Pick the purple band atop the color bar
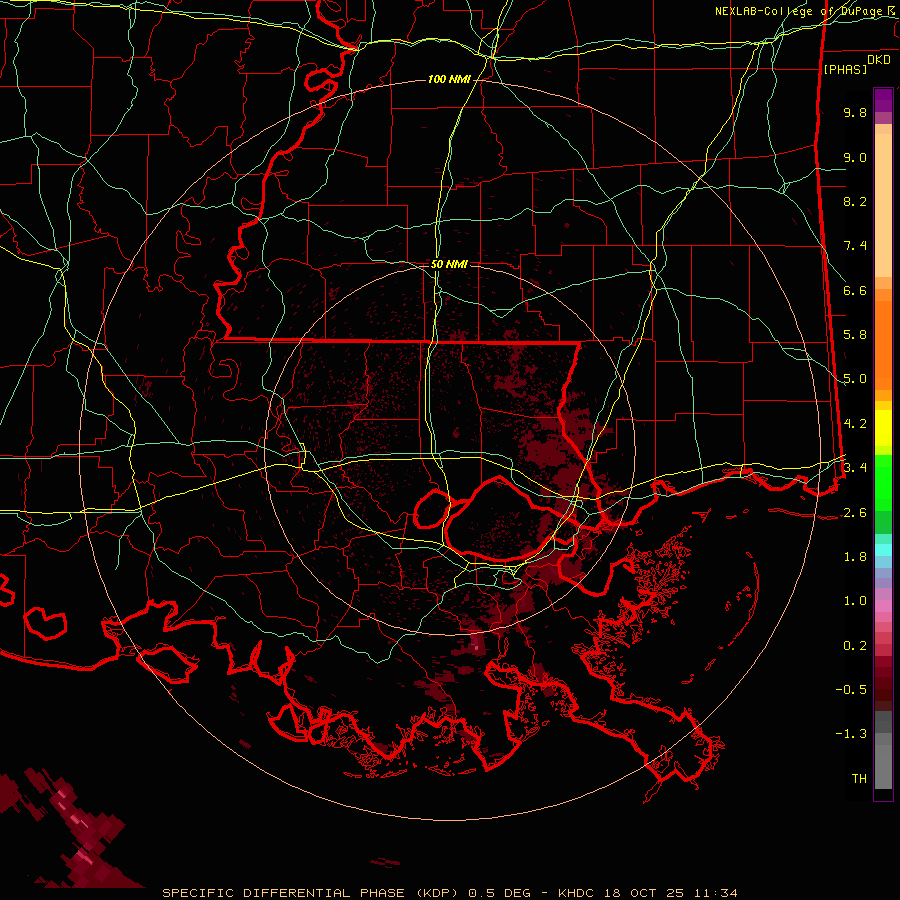The height and width of the screenshot is (900, 900). (x=883, y=100)
